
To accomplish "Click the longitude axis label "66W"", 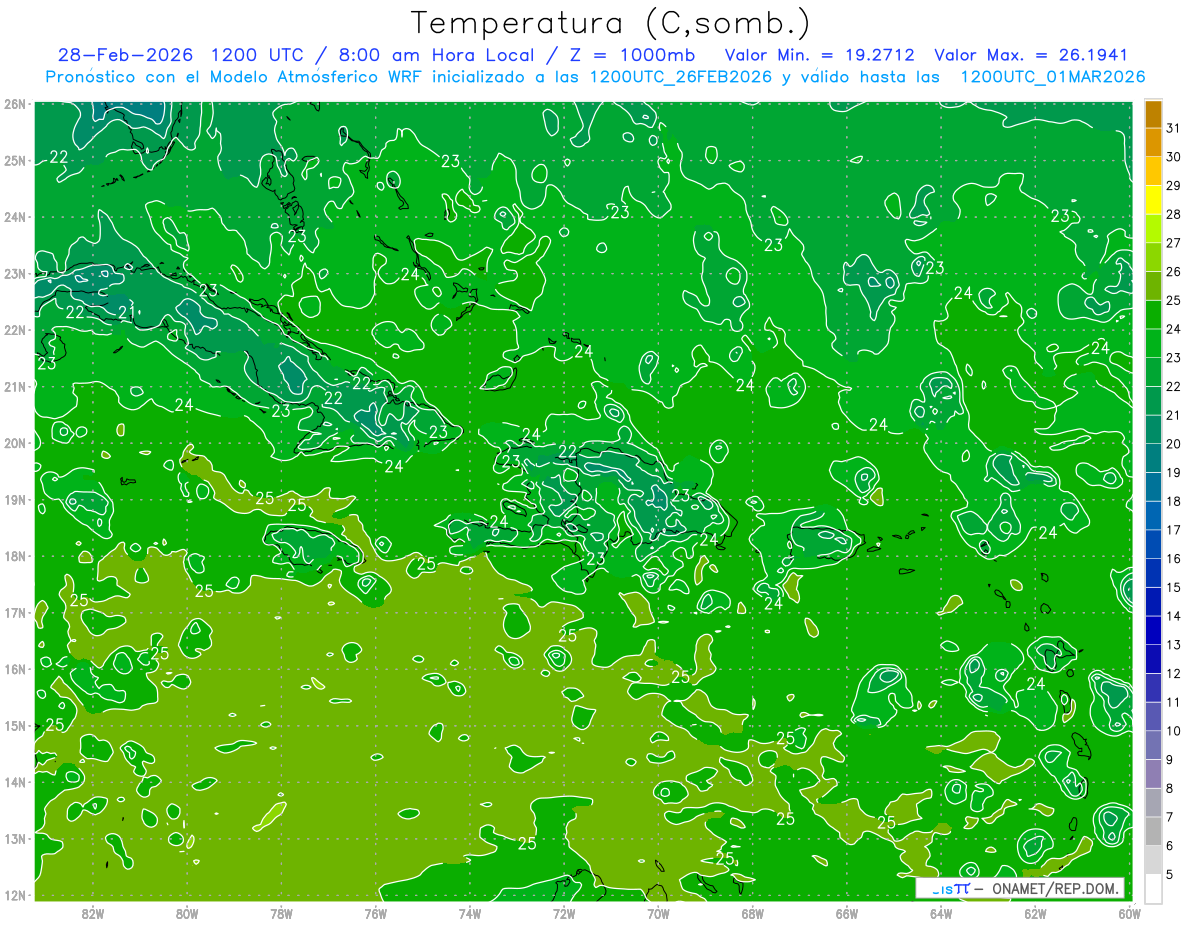I will 847,913.
